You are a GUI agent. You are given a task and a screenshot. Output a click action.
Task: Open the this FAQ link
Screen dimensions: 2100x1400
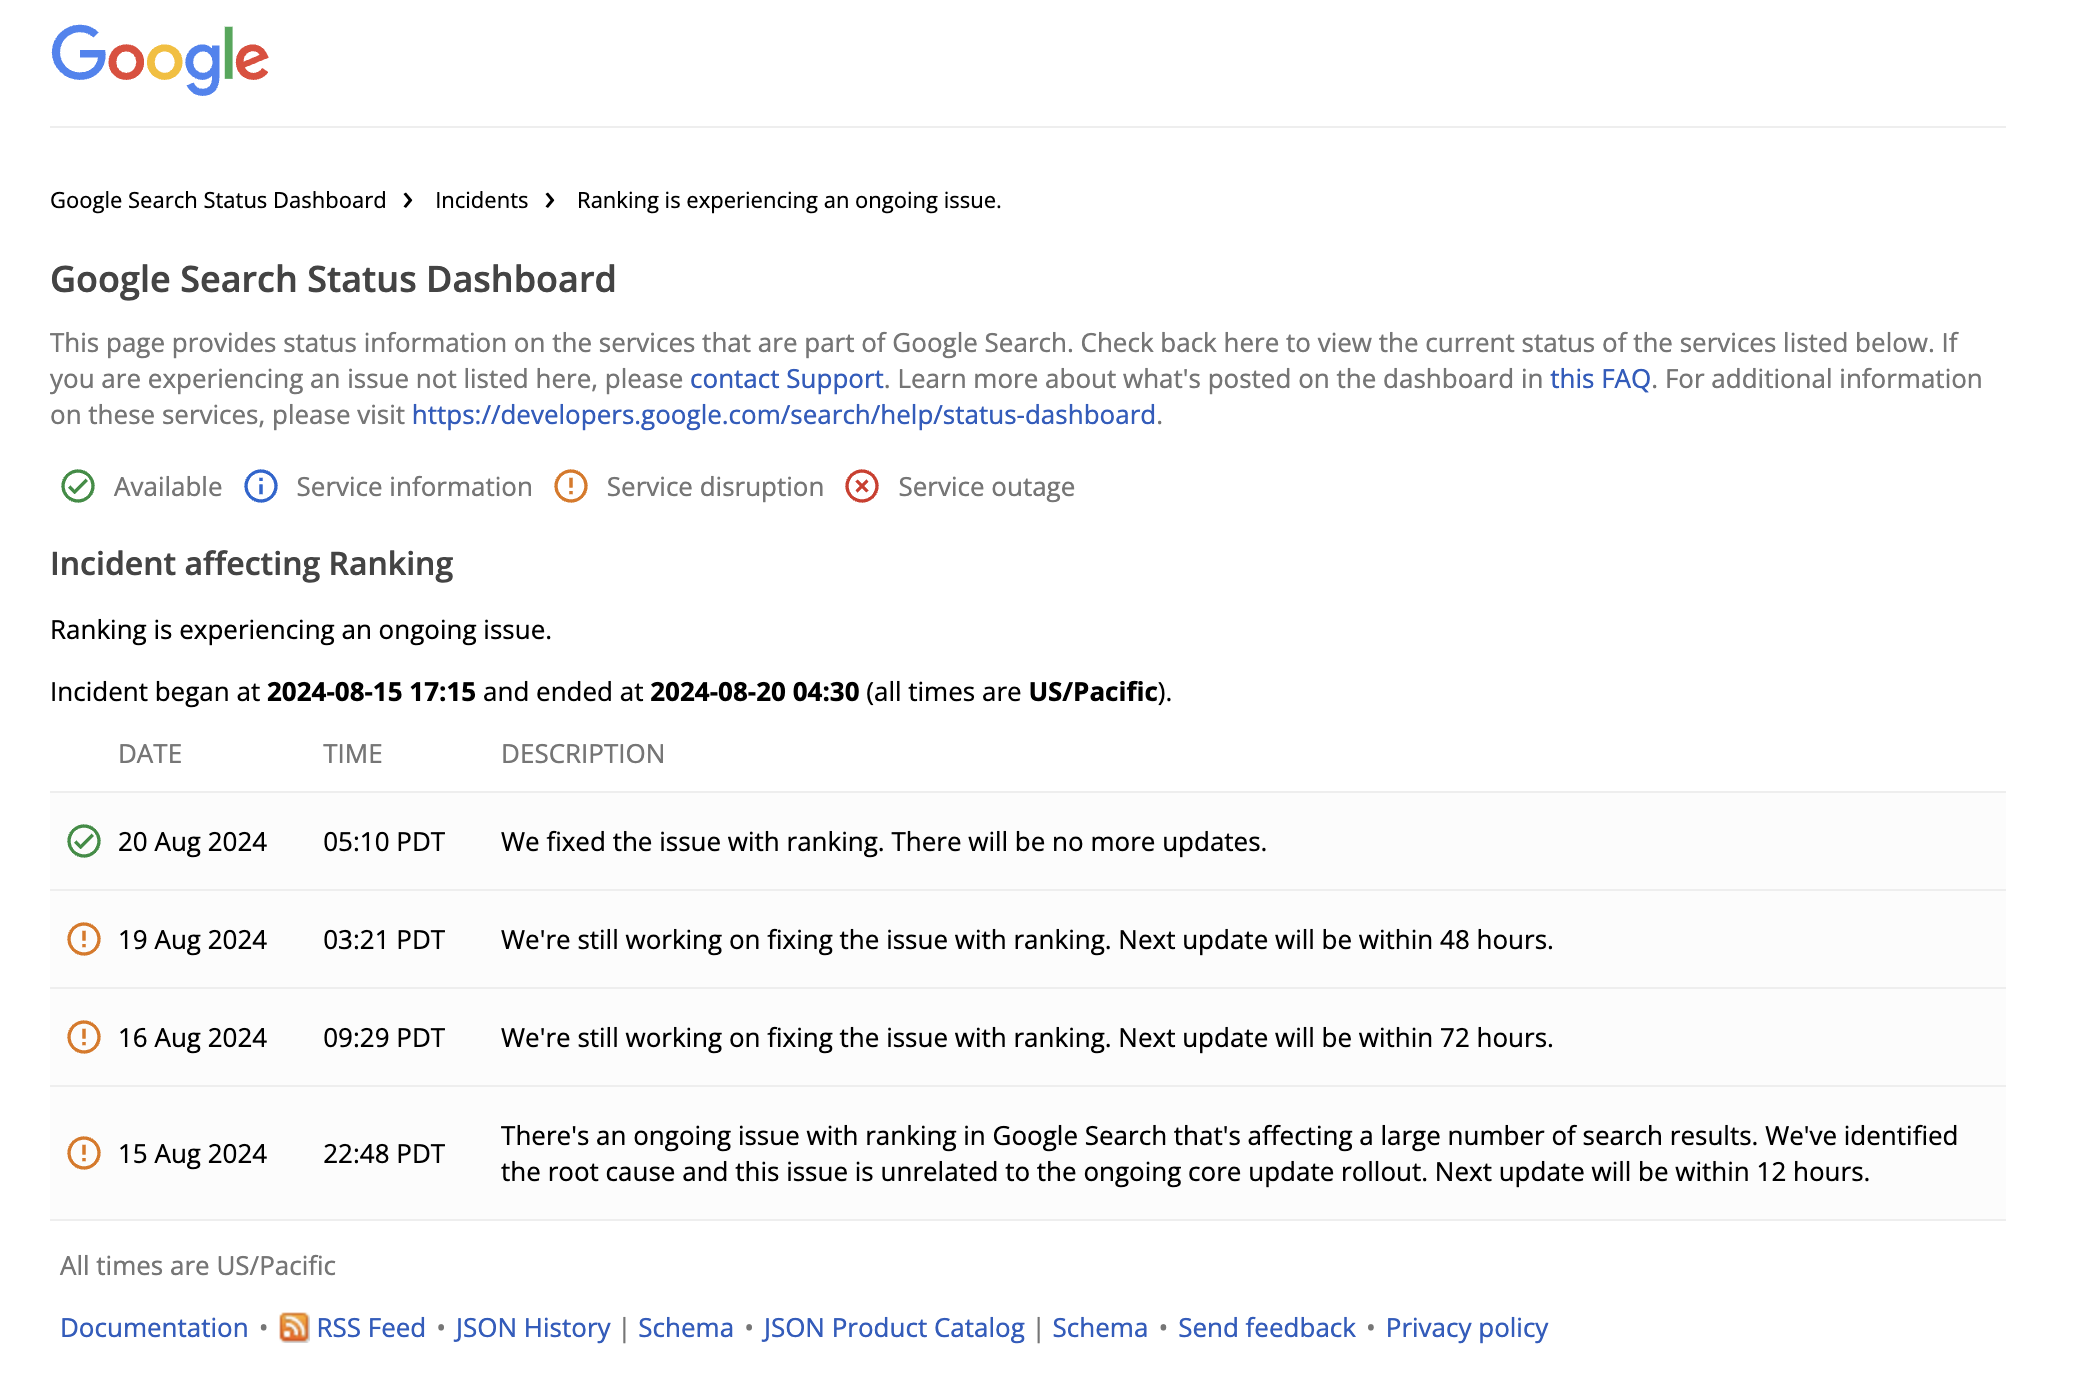click(x=1599, y=379)
